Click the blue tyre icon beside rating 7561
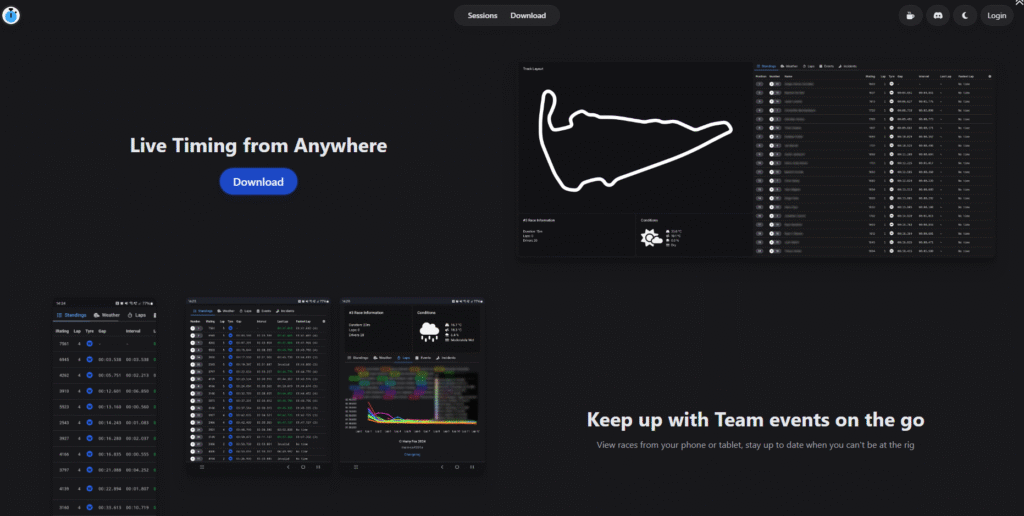Viewport: 1024px width, 516px height. (x=89, y=344)
